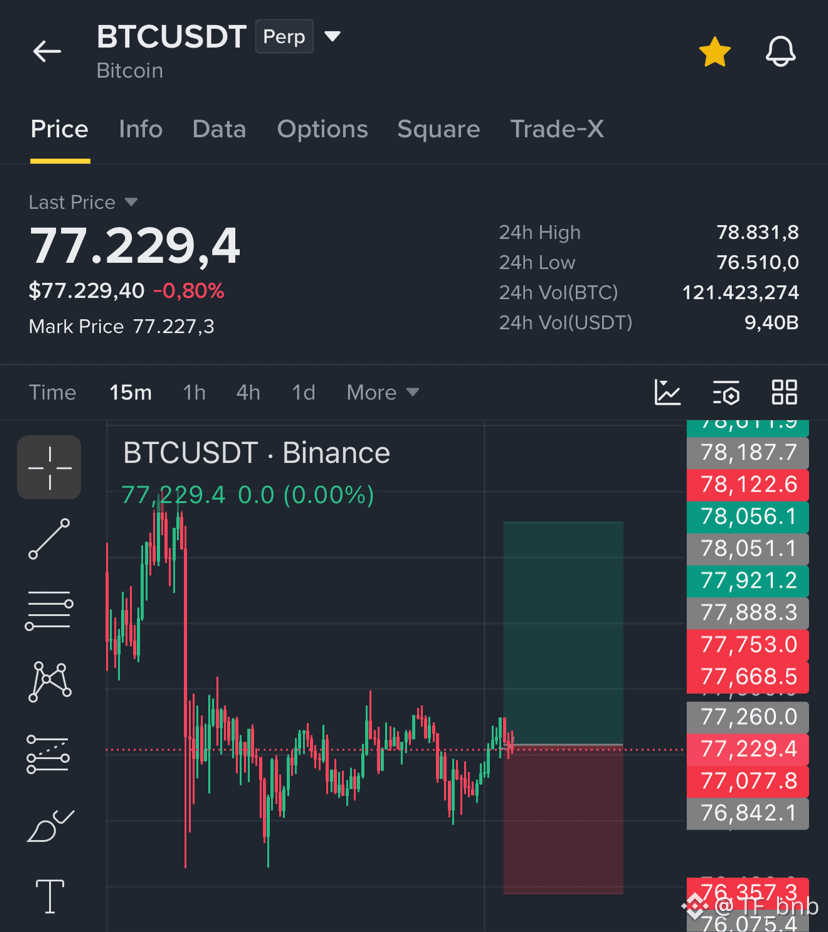Select the text annotation tool
828x932 pixels.
coord(50,896)
